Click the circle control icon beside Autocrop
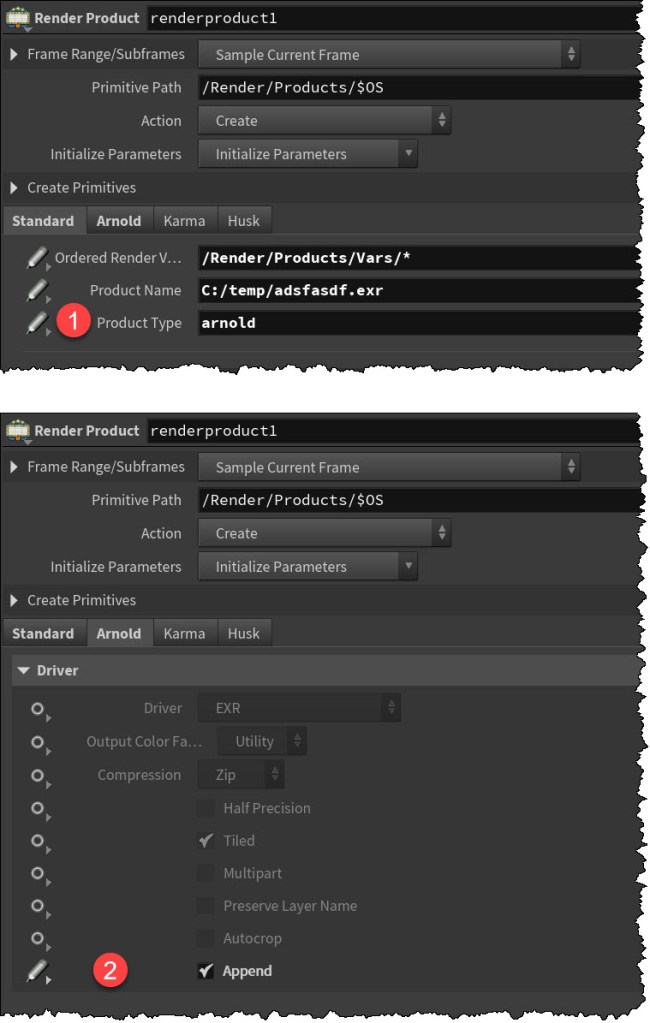Viewport: 650px width, 1023px height. coord(38,939)
